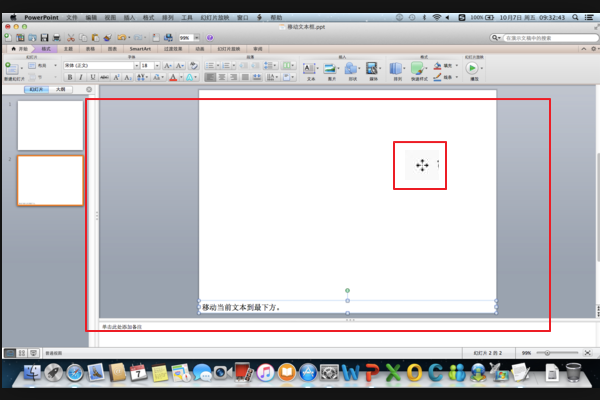Open the Slide Show menu
This screenshot has height=400, width=600.
215,17
